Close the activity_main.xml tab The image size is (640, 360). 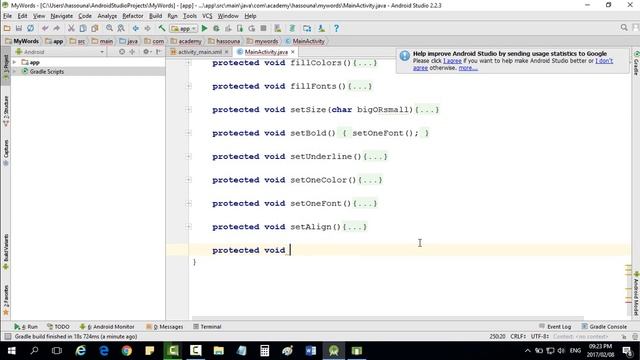tap(227, 52)
